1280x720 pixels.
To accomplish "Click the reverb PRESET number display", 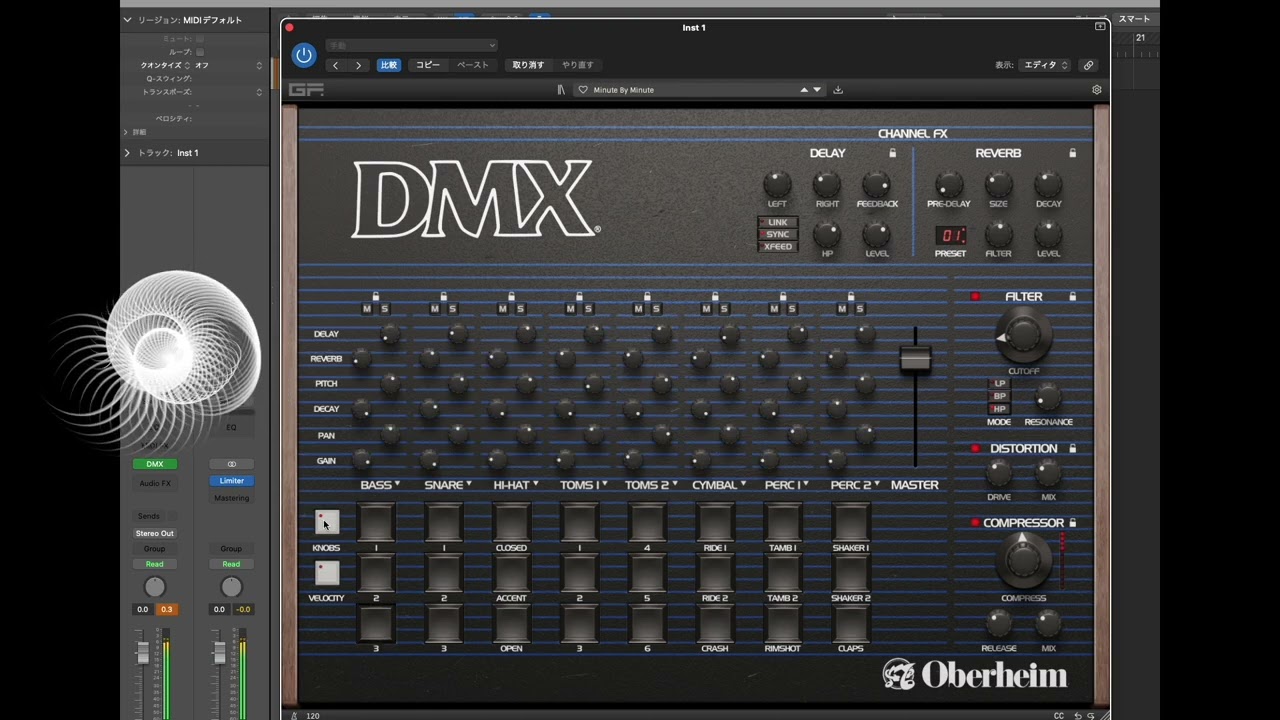I will 950,236.
